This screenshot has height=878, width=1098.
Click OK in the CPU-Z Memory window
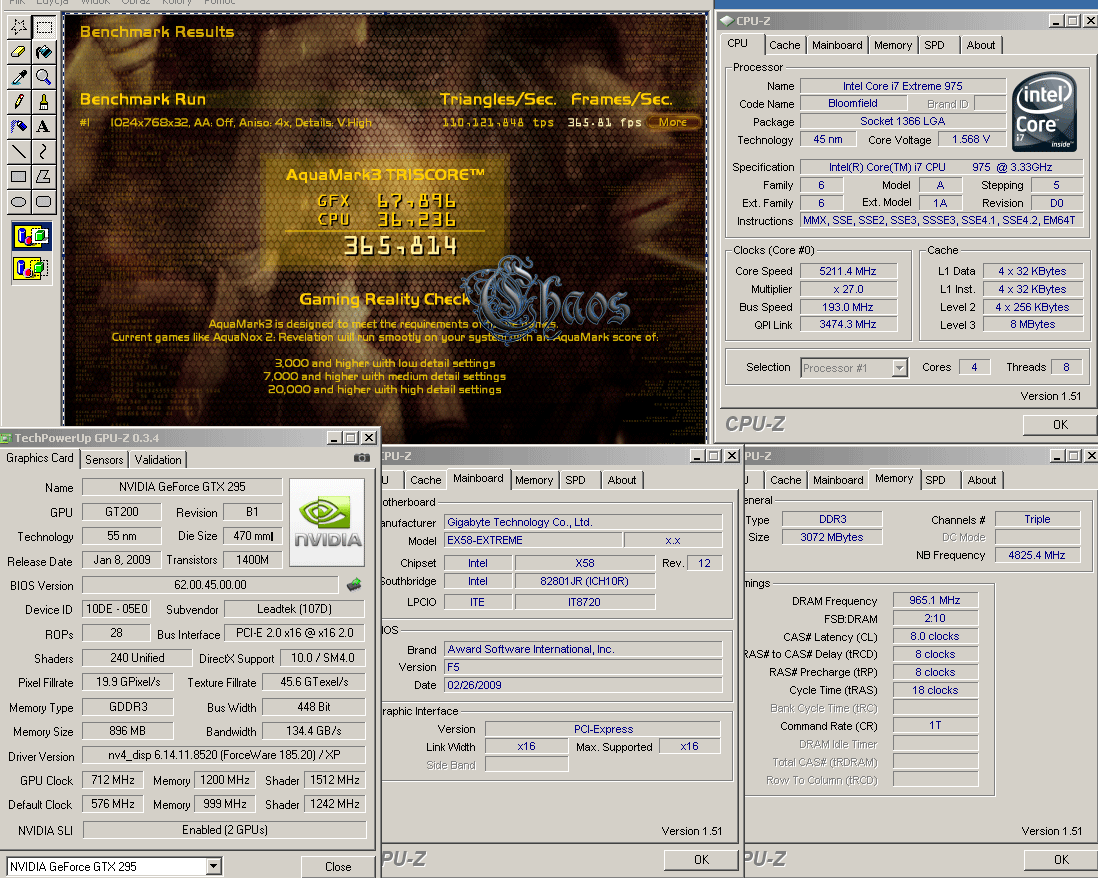pos(1061,860)
